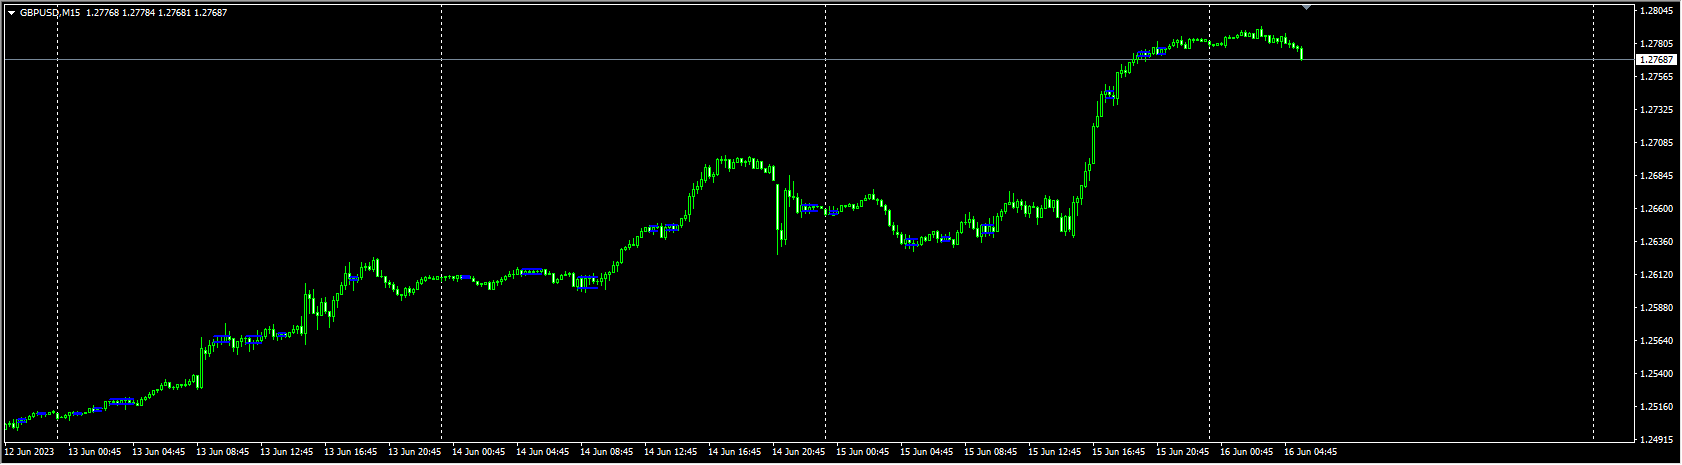The height and width of the screenshot is (465, 1682).
Task: Click the 14 Jun 16:45 time label
Action: 735,452
